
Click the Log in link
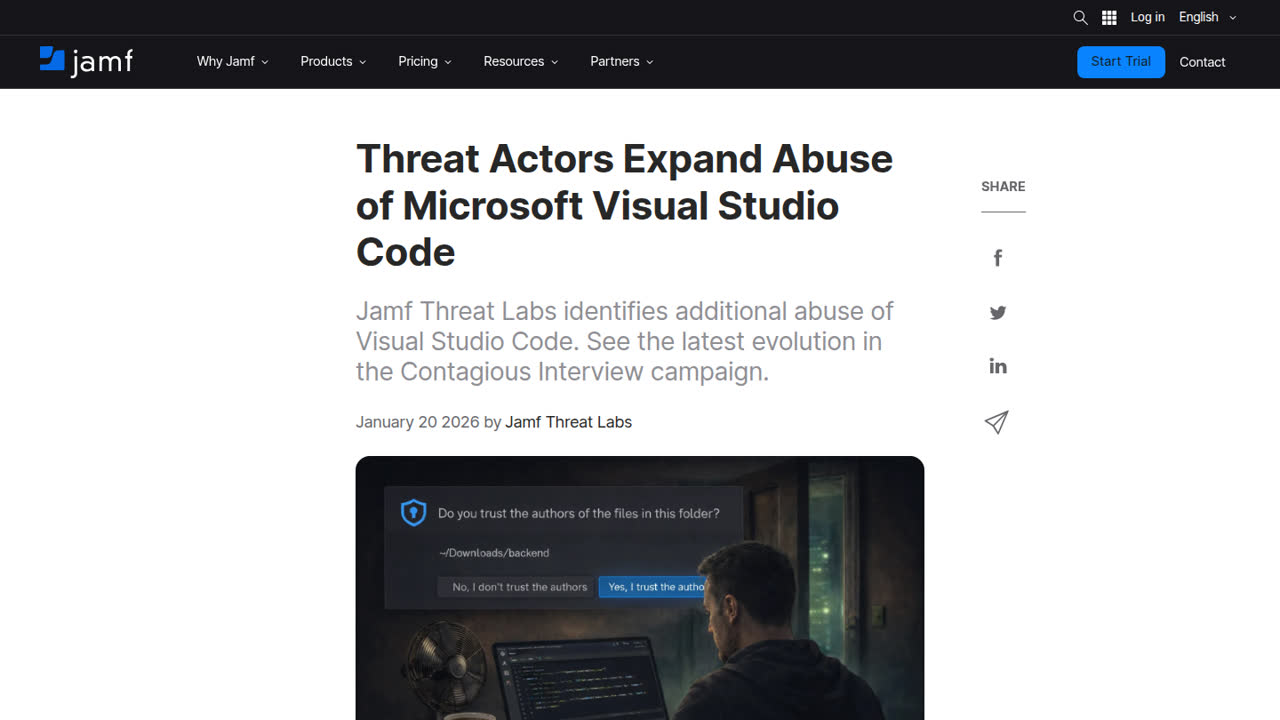coord(1147,17)
